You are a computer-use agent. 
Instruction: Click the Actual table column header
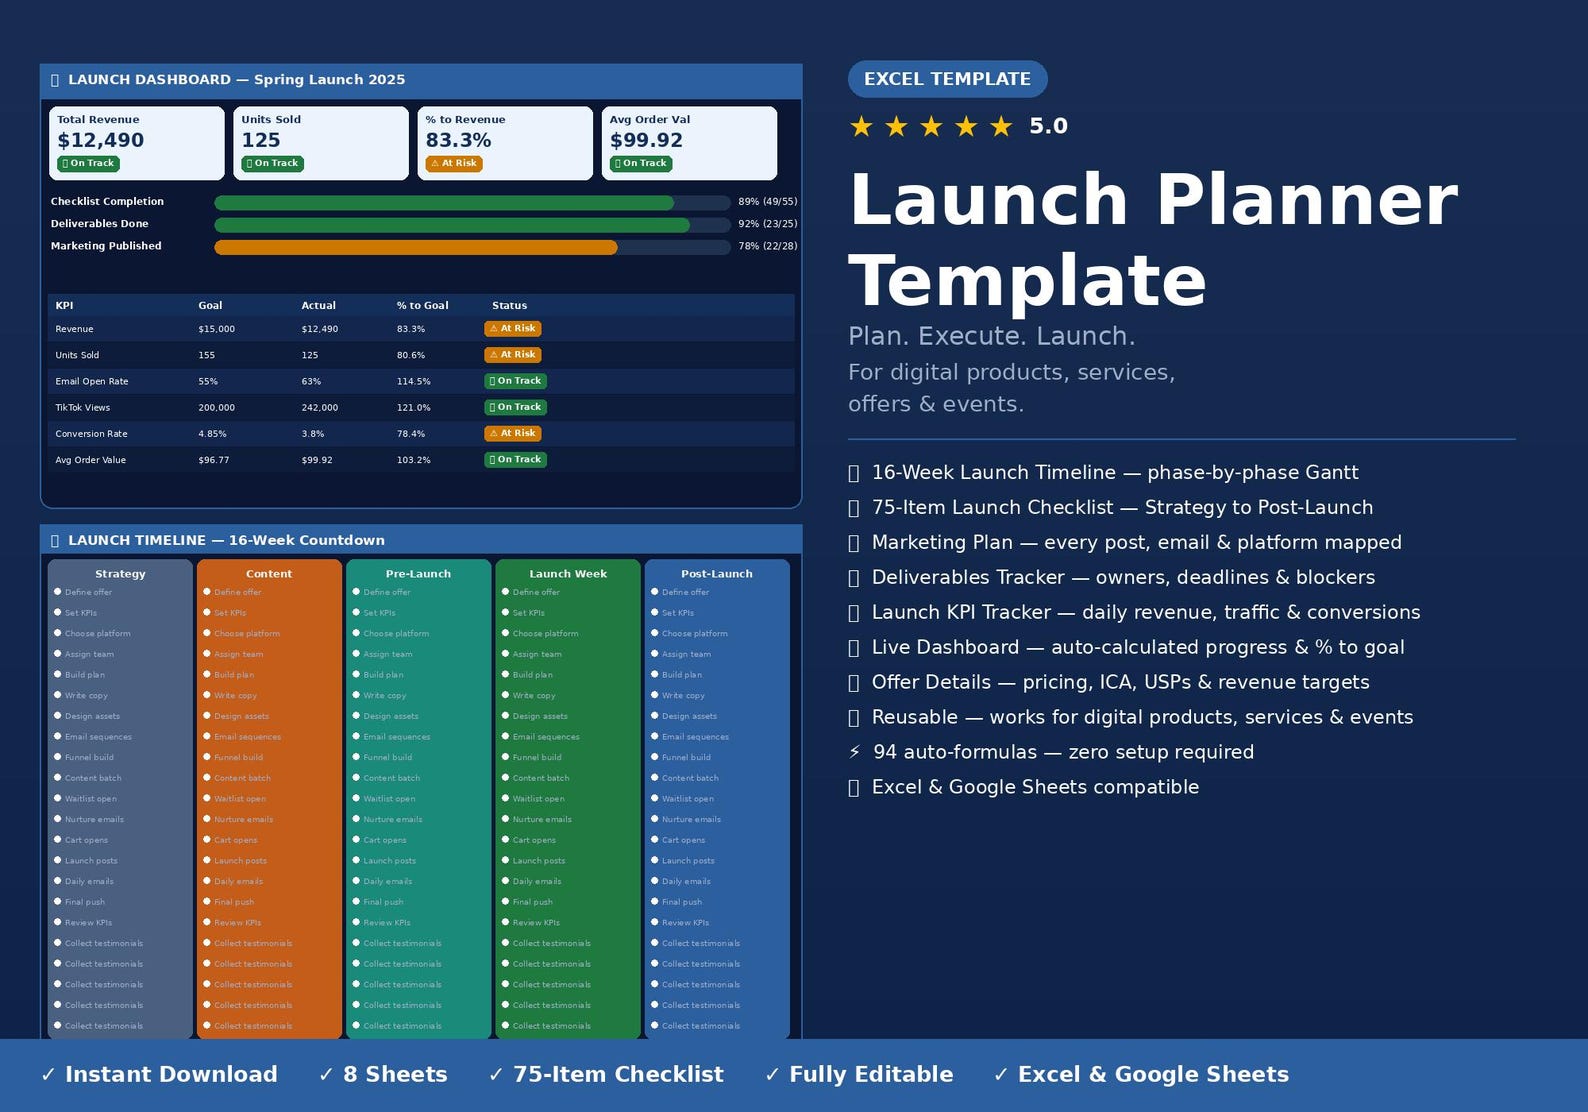coord(319,306)
